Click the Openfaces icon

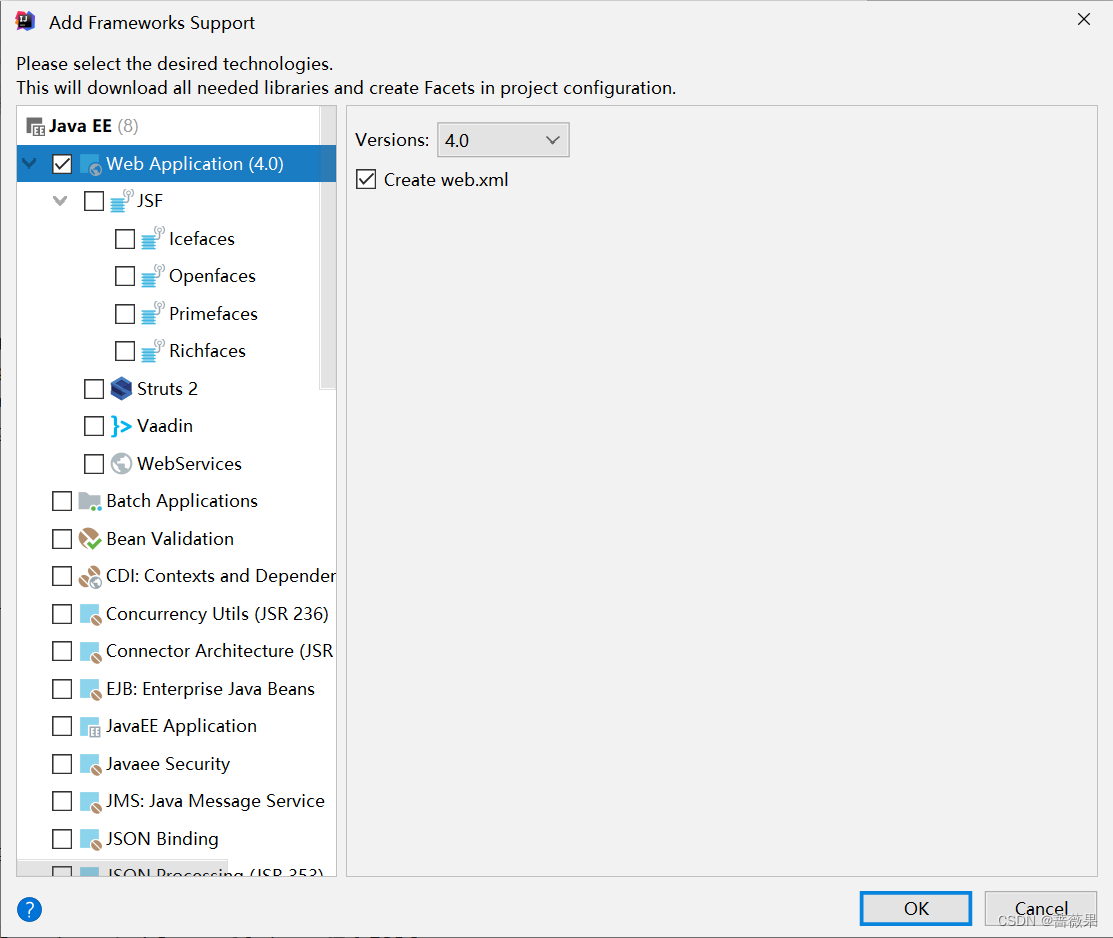[x=153, y=276]
